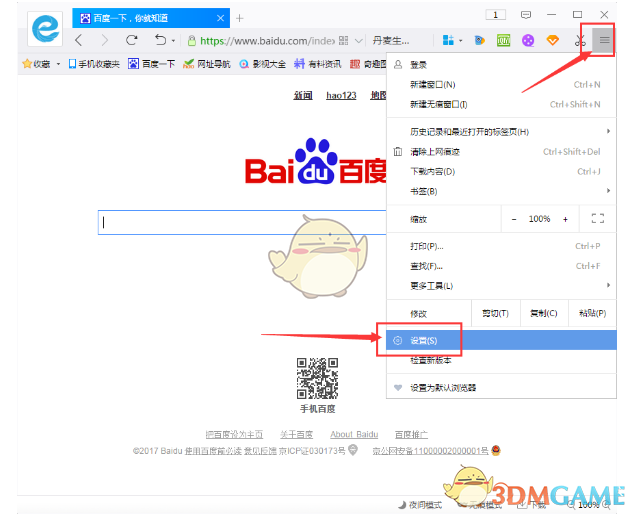Screen dimensions: 636x514
Task: Open 关于百度 footer link
Action: pyautogui.click(x=297, y=434)
